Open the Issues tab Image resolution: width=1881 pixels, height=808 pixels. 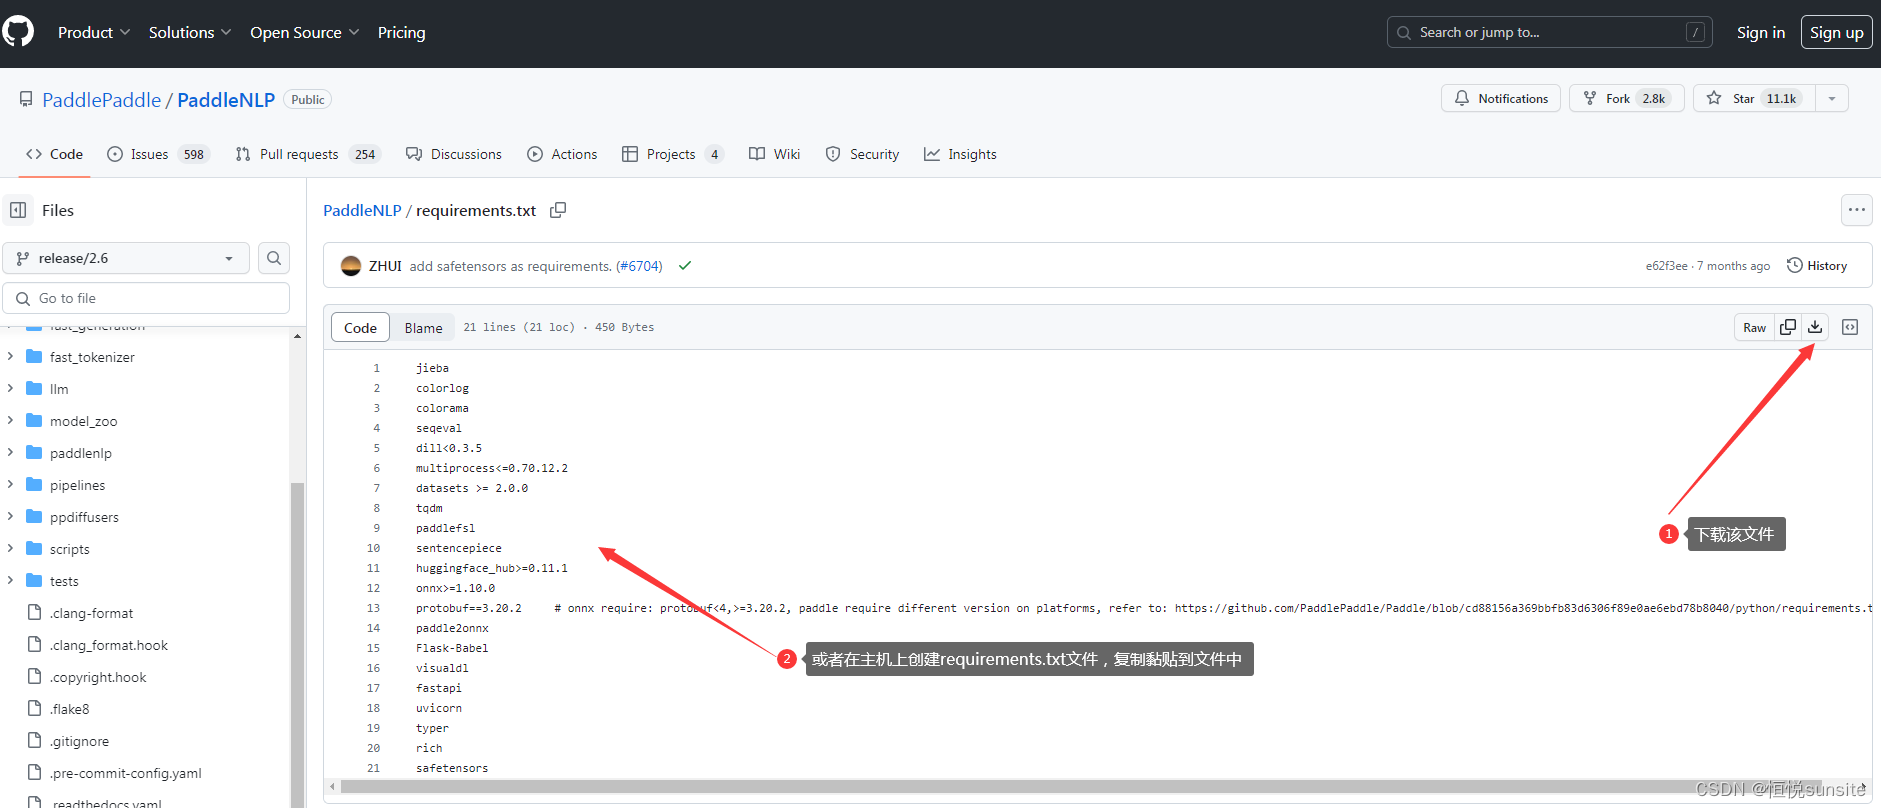(158, 154)
